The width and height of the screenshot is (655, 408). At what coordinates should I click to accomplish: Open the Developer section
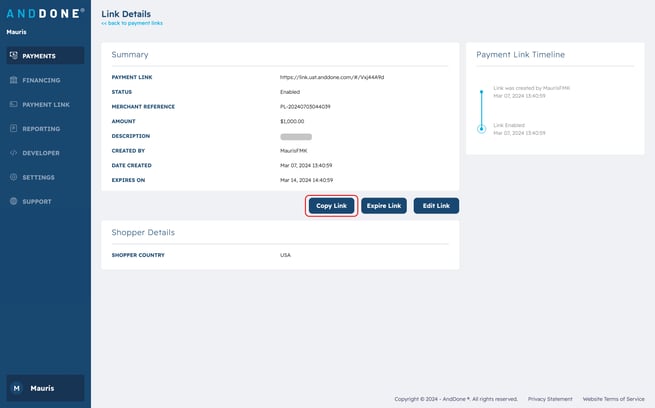pos(45,153)
